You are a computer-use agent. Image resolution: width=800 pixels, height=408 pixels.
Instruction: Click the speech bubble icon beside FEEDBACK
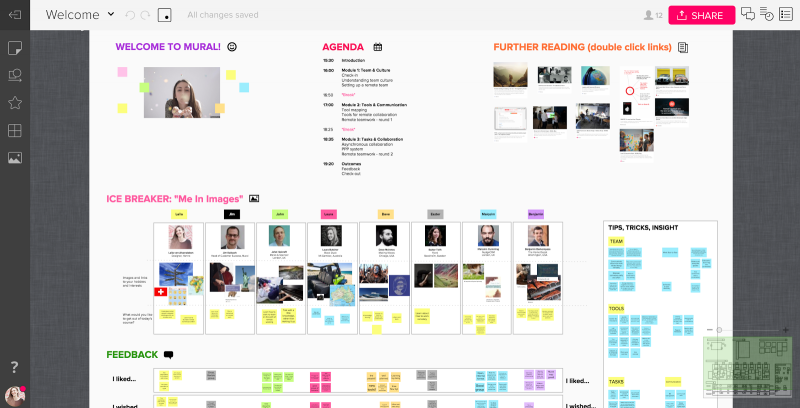[168, 355]
